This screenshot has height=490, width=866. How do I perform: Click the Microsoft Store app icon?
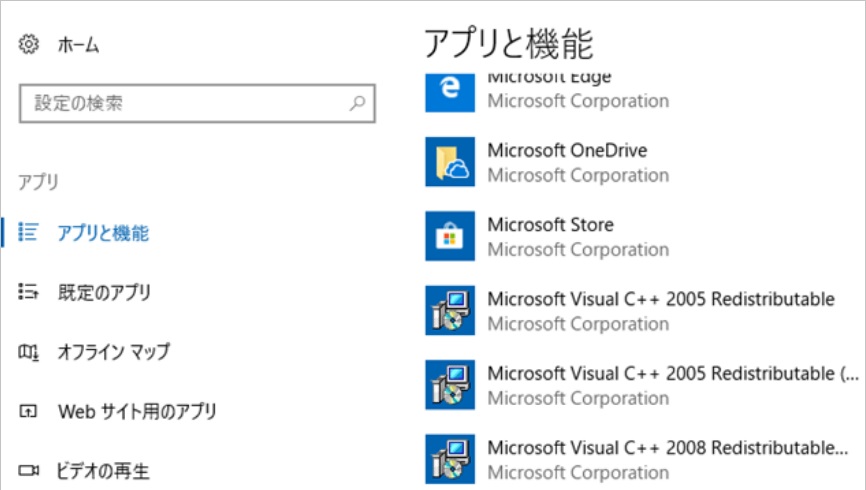click(x=450, y=236)
